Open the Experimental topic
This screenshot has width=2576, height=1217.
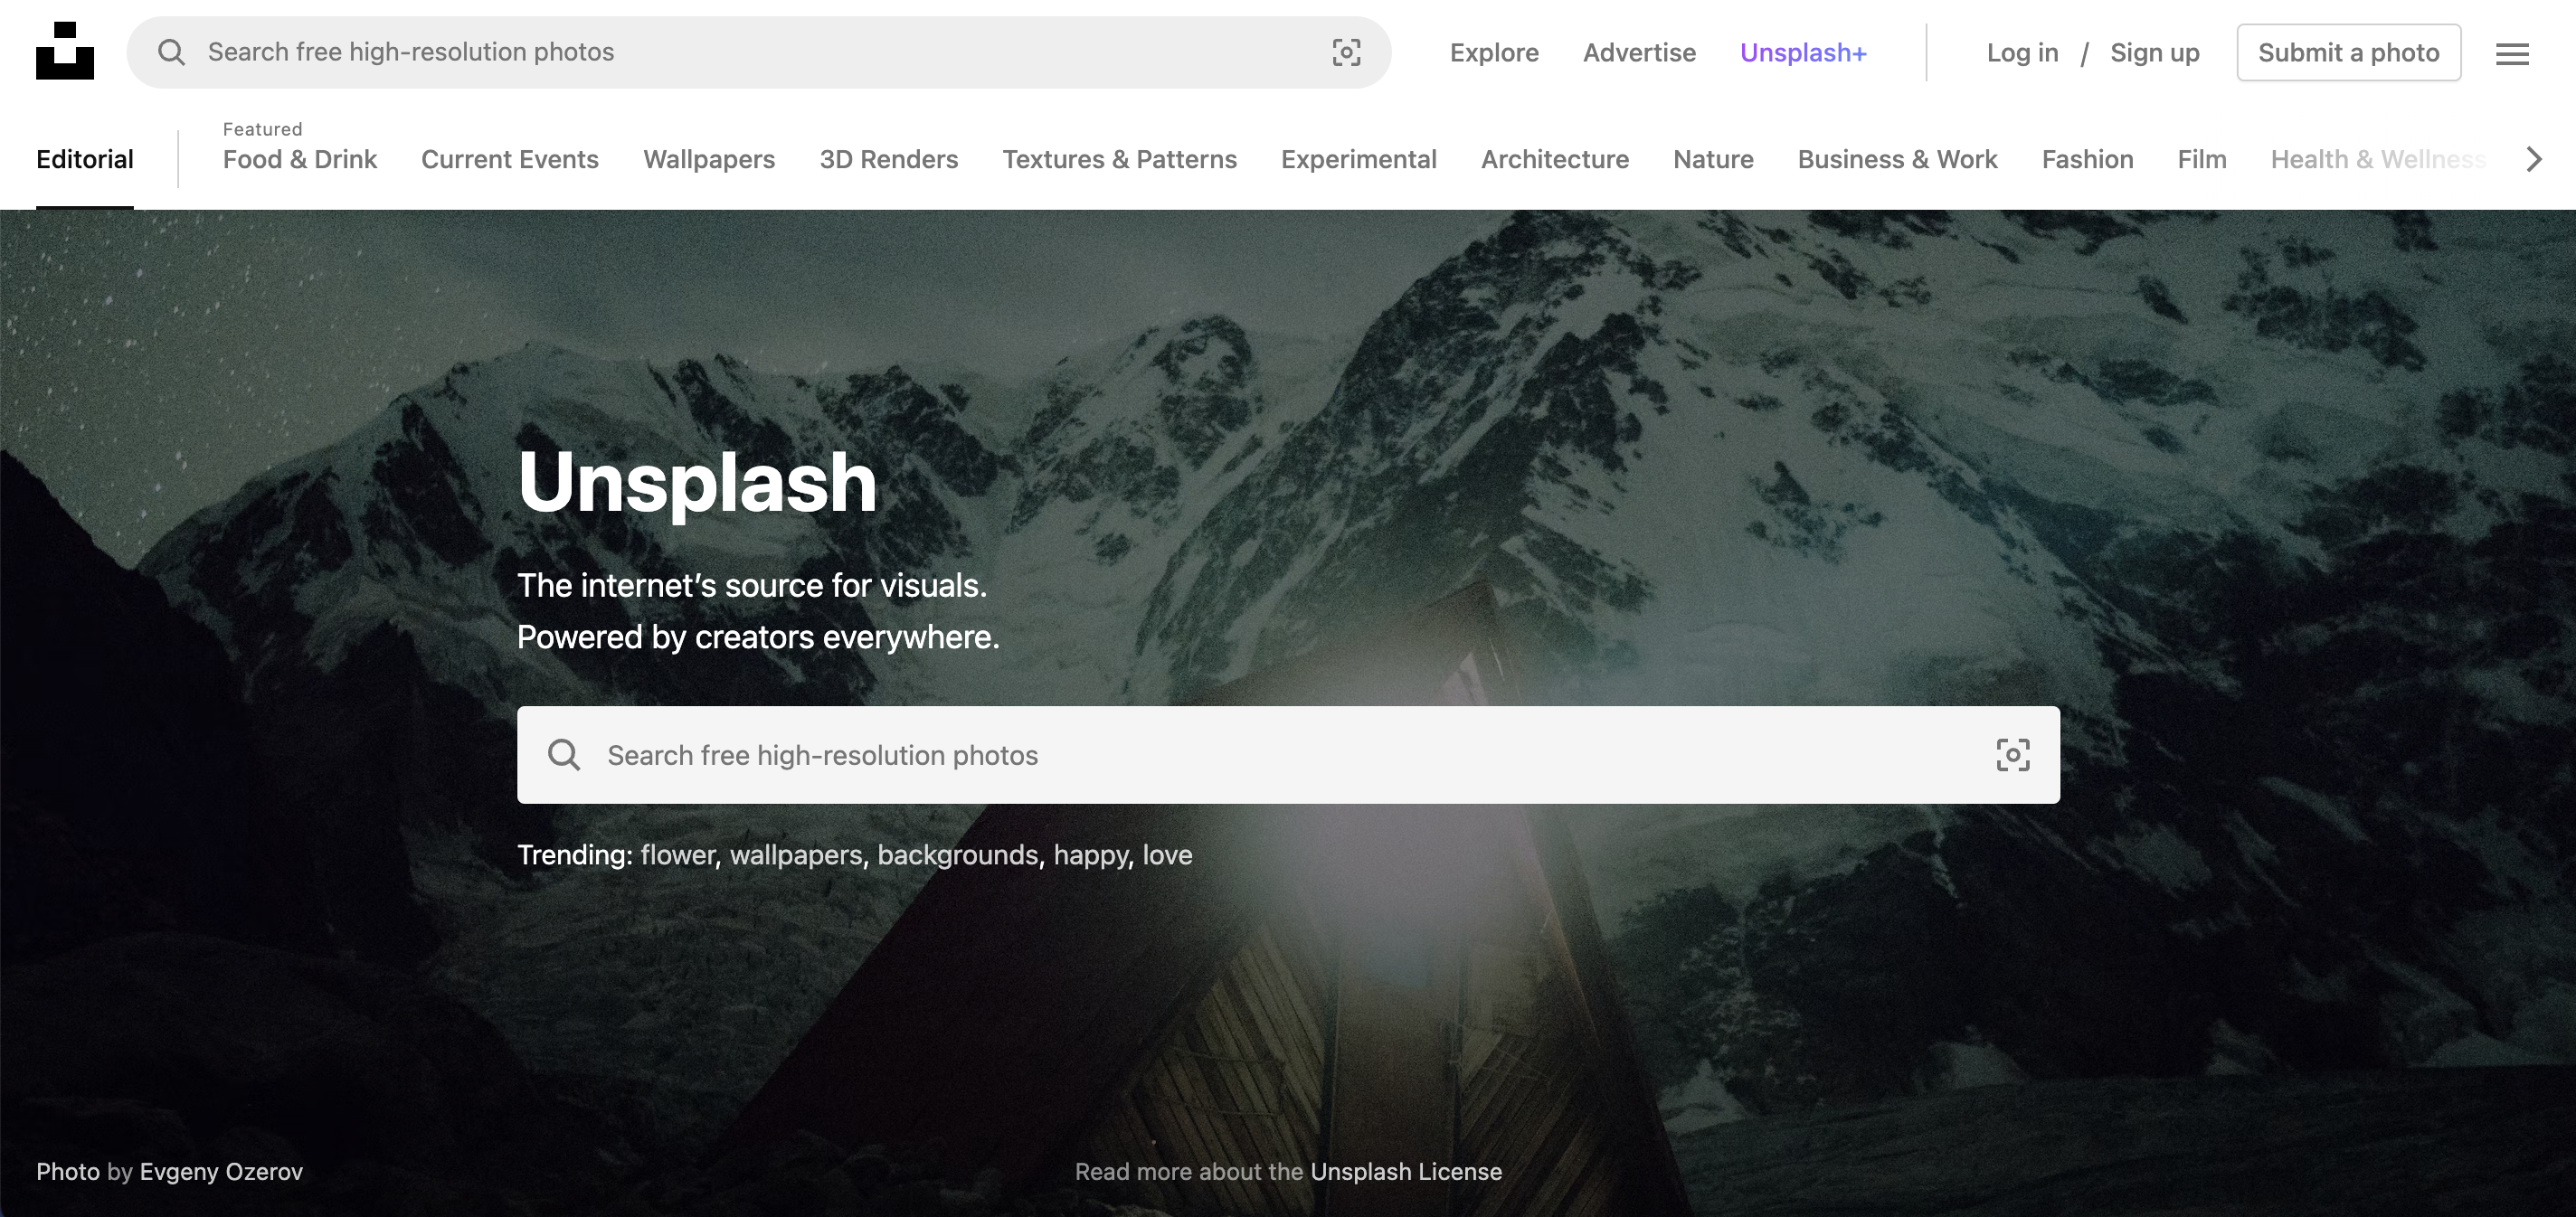tap(1359, 159)
